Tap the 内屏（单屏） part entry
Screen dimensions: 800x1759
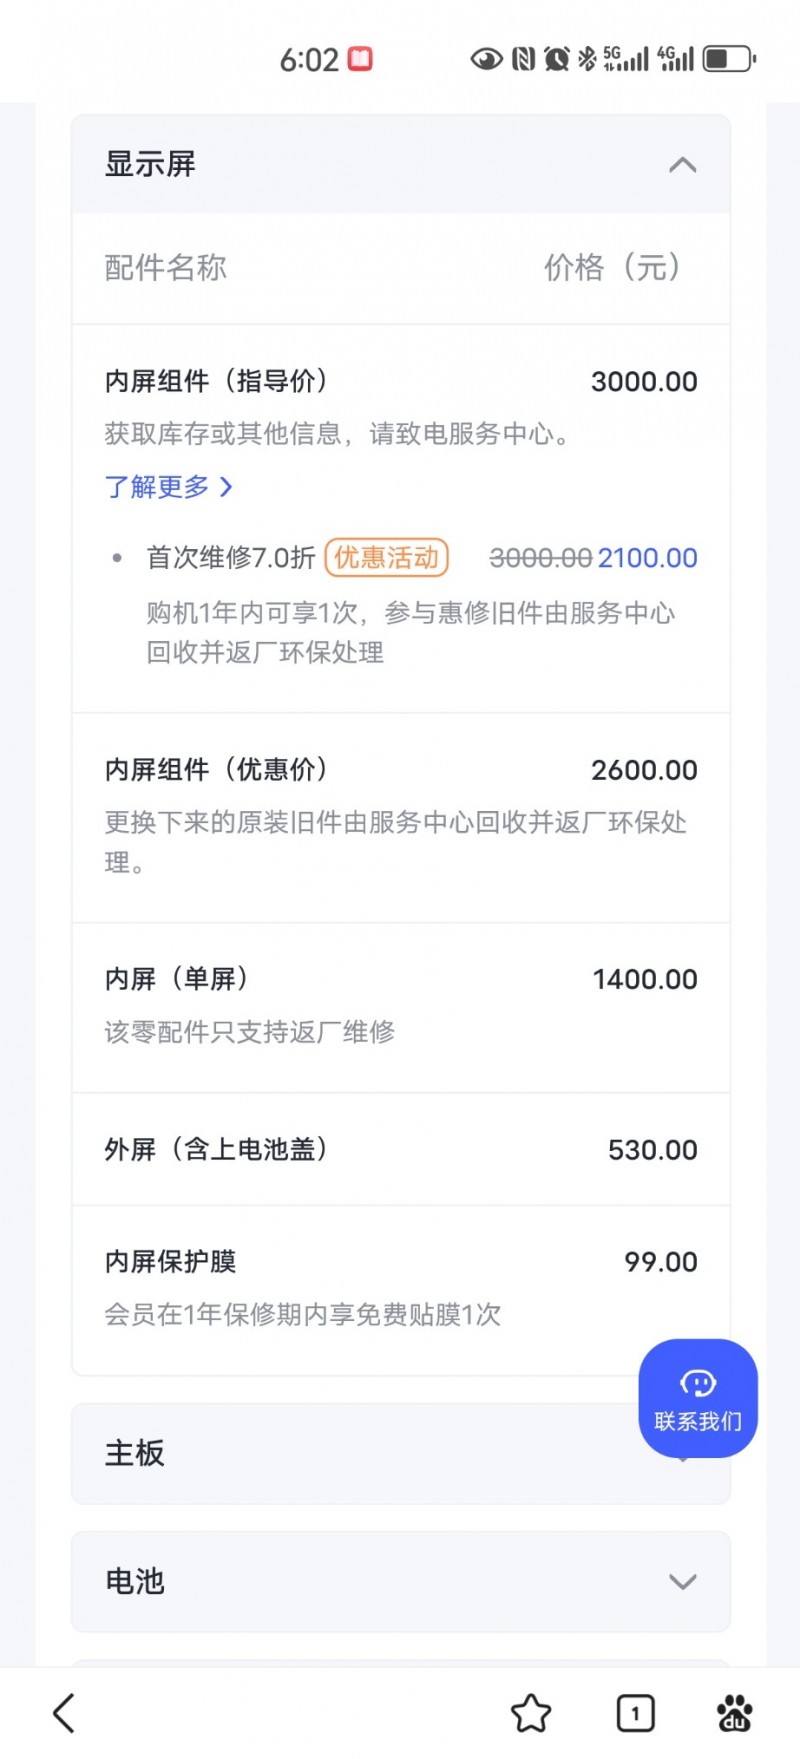pos(176,979)
